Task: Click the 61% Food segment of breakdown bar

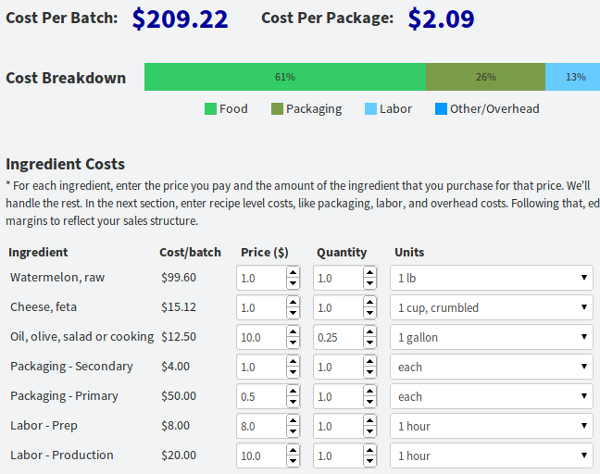Action: pyautogui.click(x=285, y=77)
